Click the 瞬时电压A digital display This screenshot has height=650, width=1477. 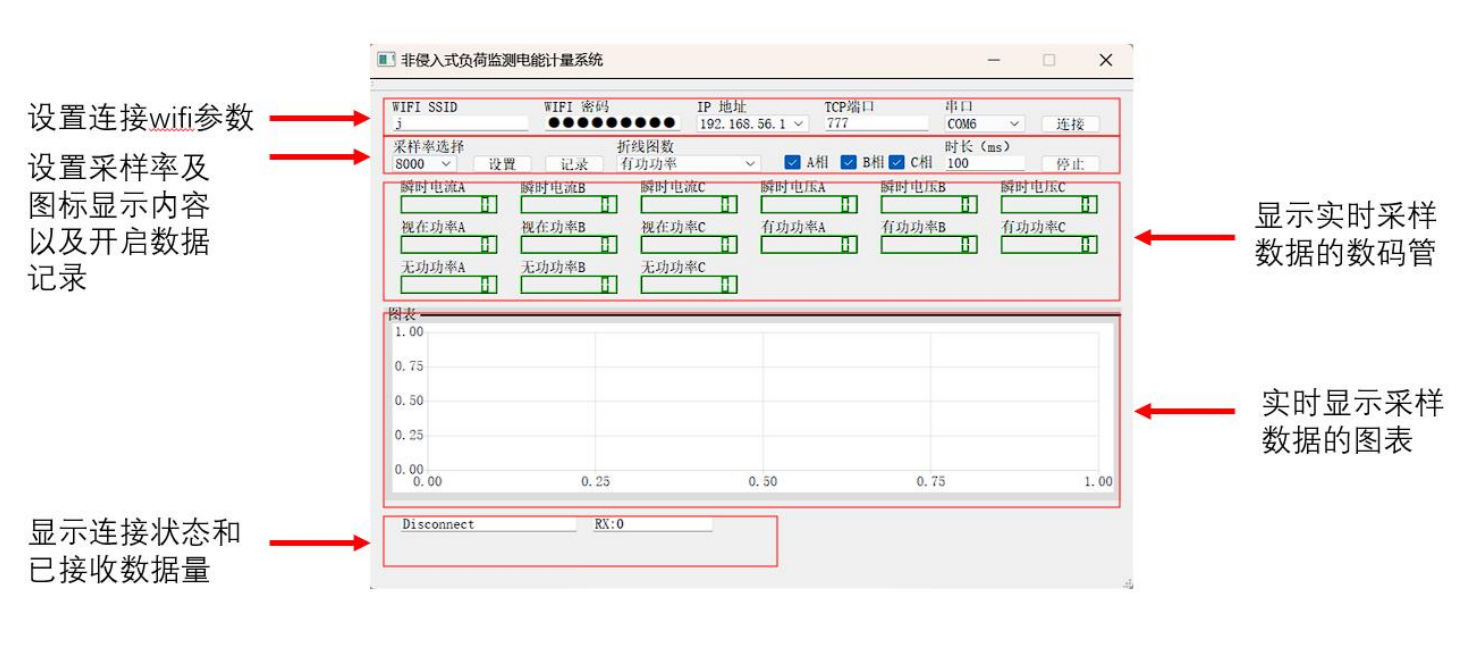tap(809, 204)
